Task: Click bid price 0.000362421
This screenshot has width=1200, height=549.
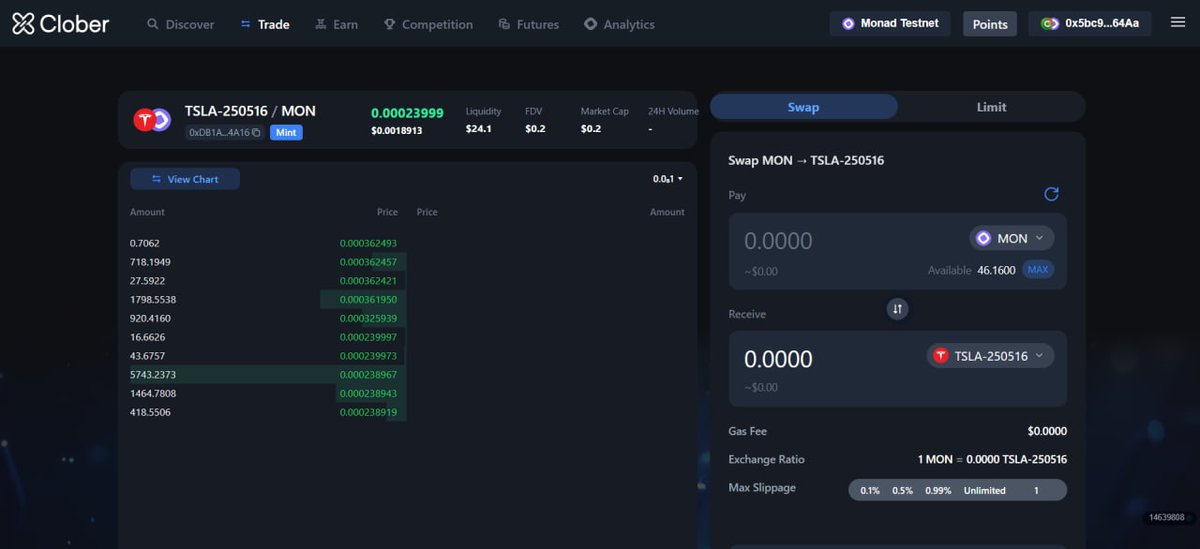Action: tap(368, 281)
